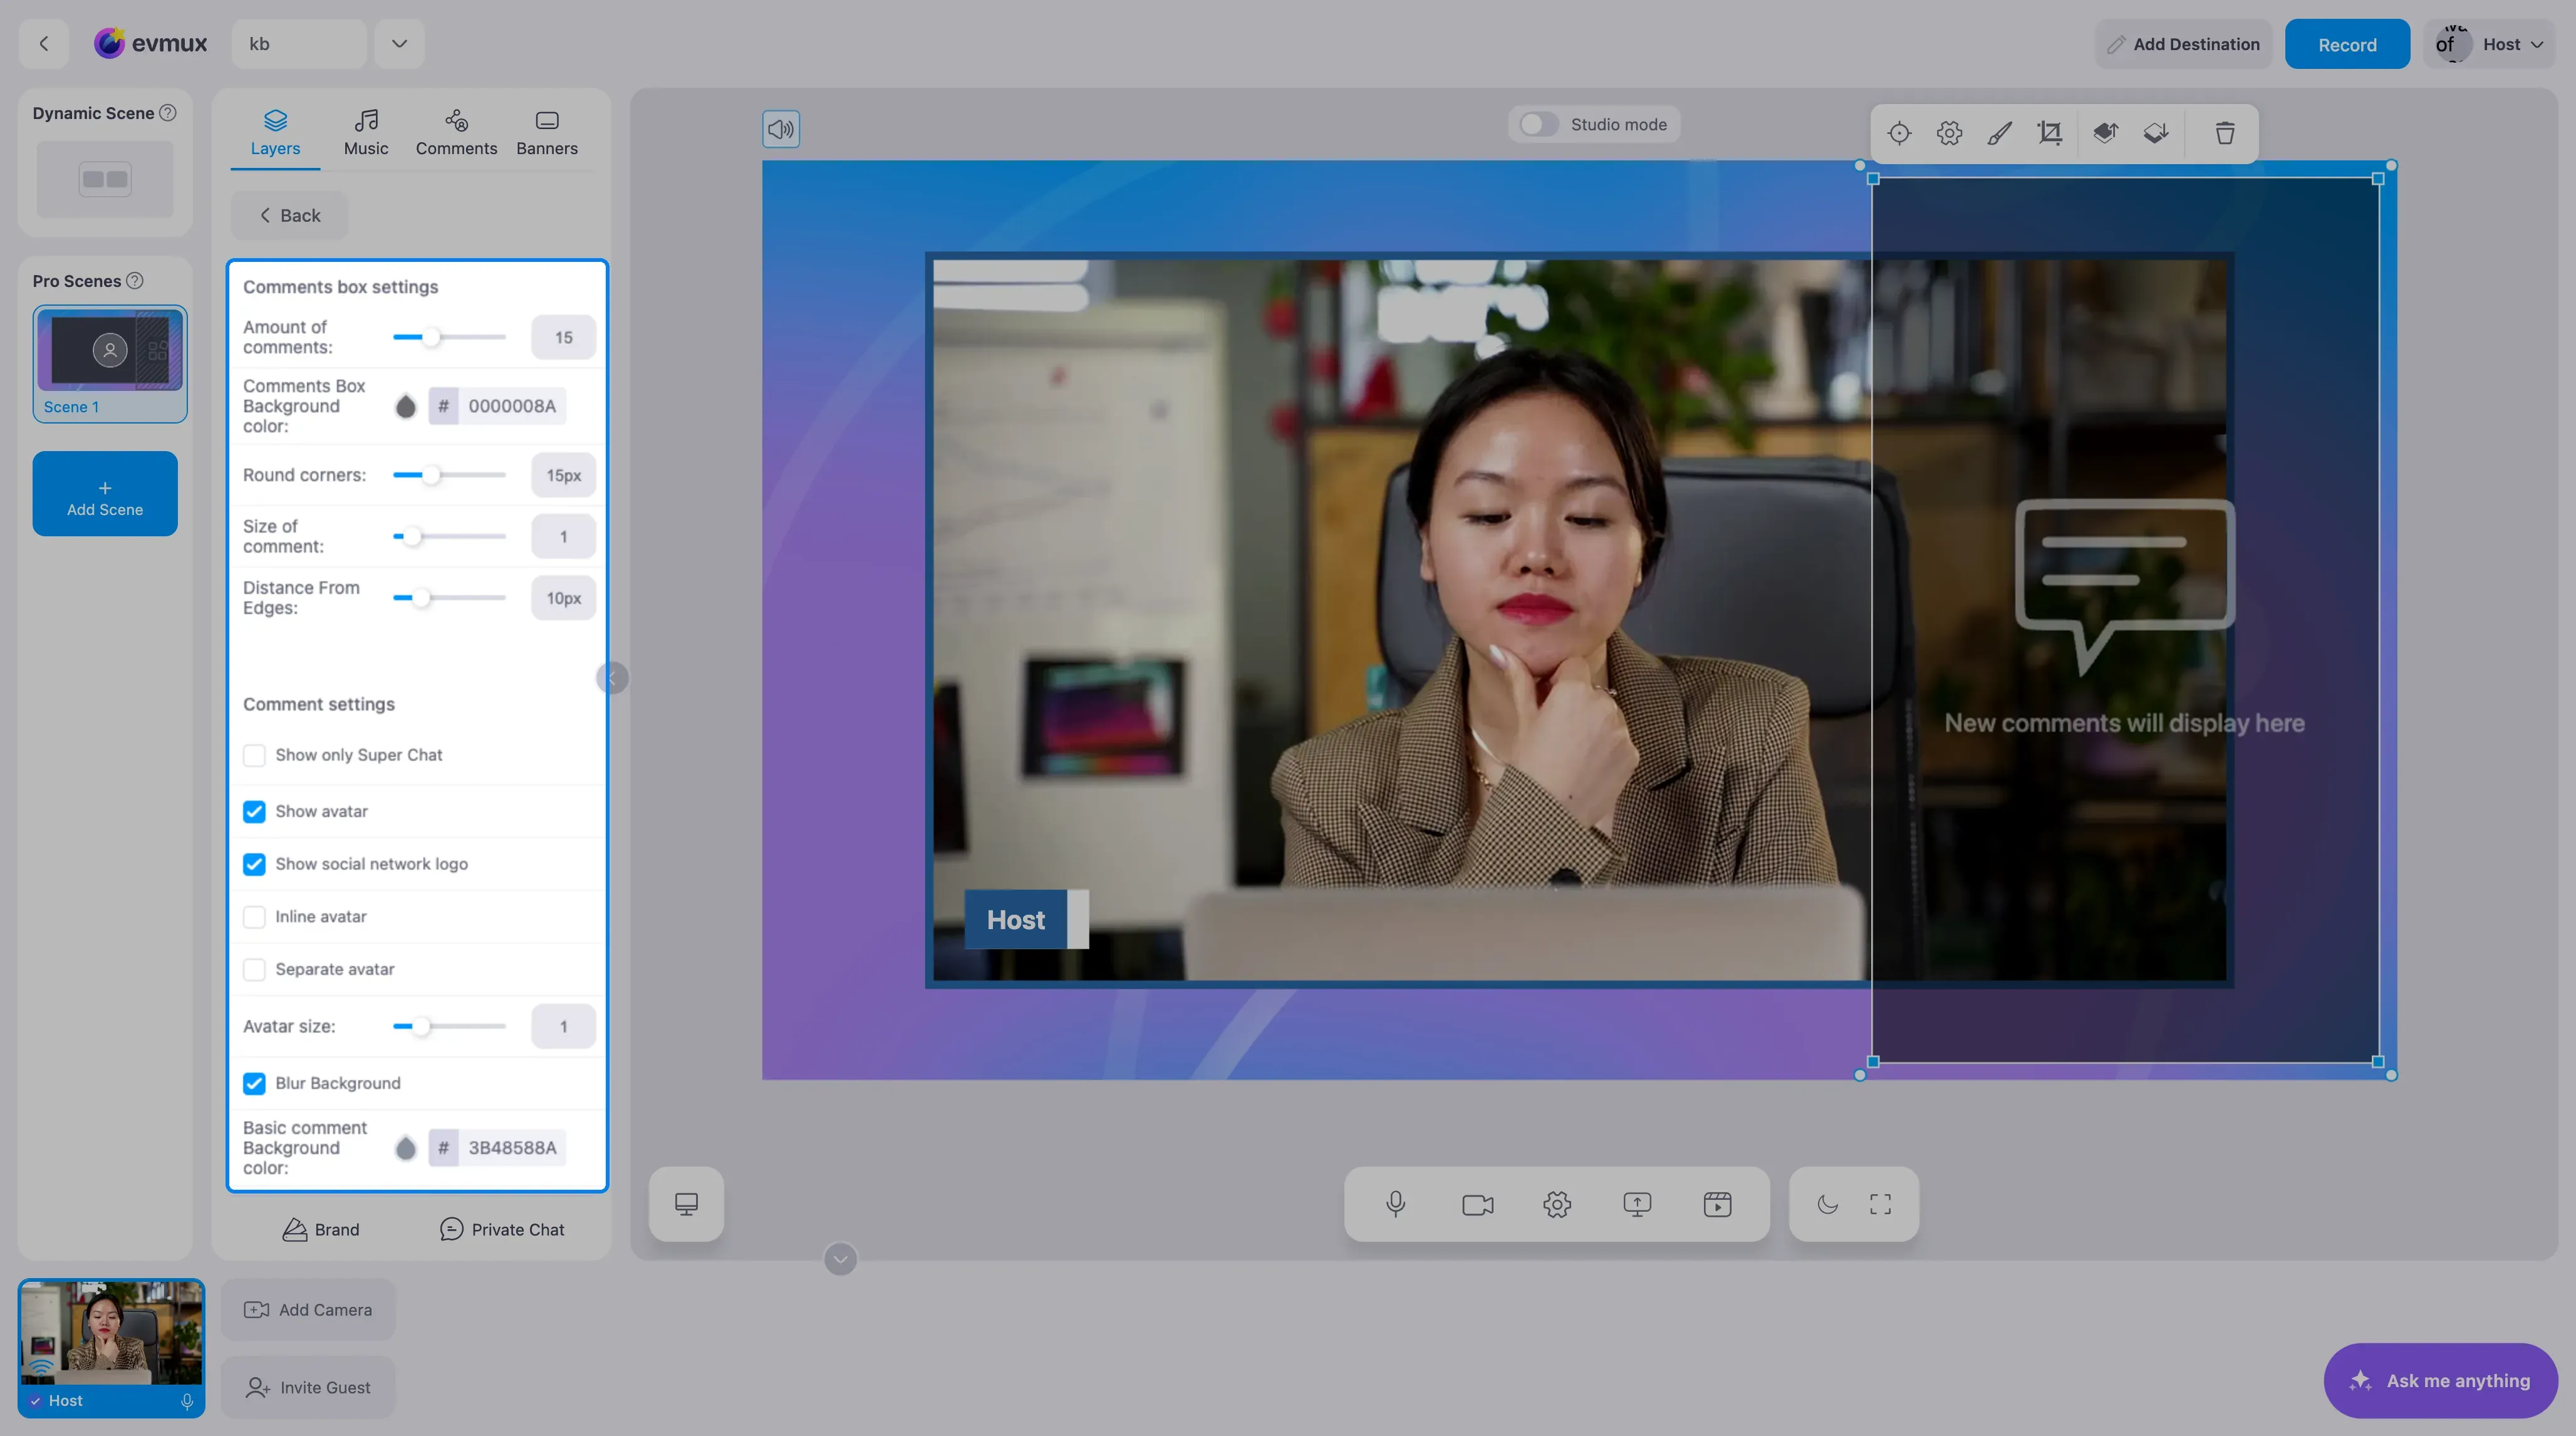The width and height of the screenshot is (2576, 1436).
Task: Open the Music tab
Action: point(366,133)
